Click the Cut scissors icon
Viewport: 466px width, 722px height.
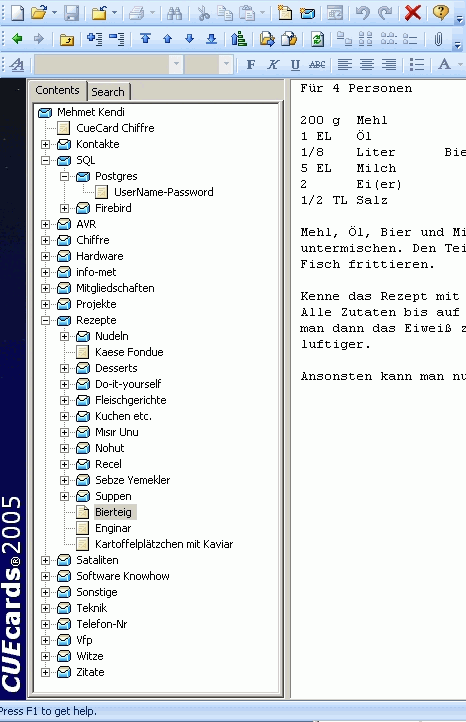pos(203,12)
